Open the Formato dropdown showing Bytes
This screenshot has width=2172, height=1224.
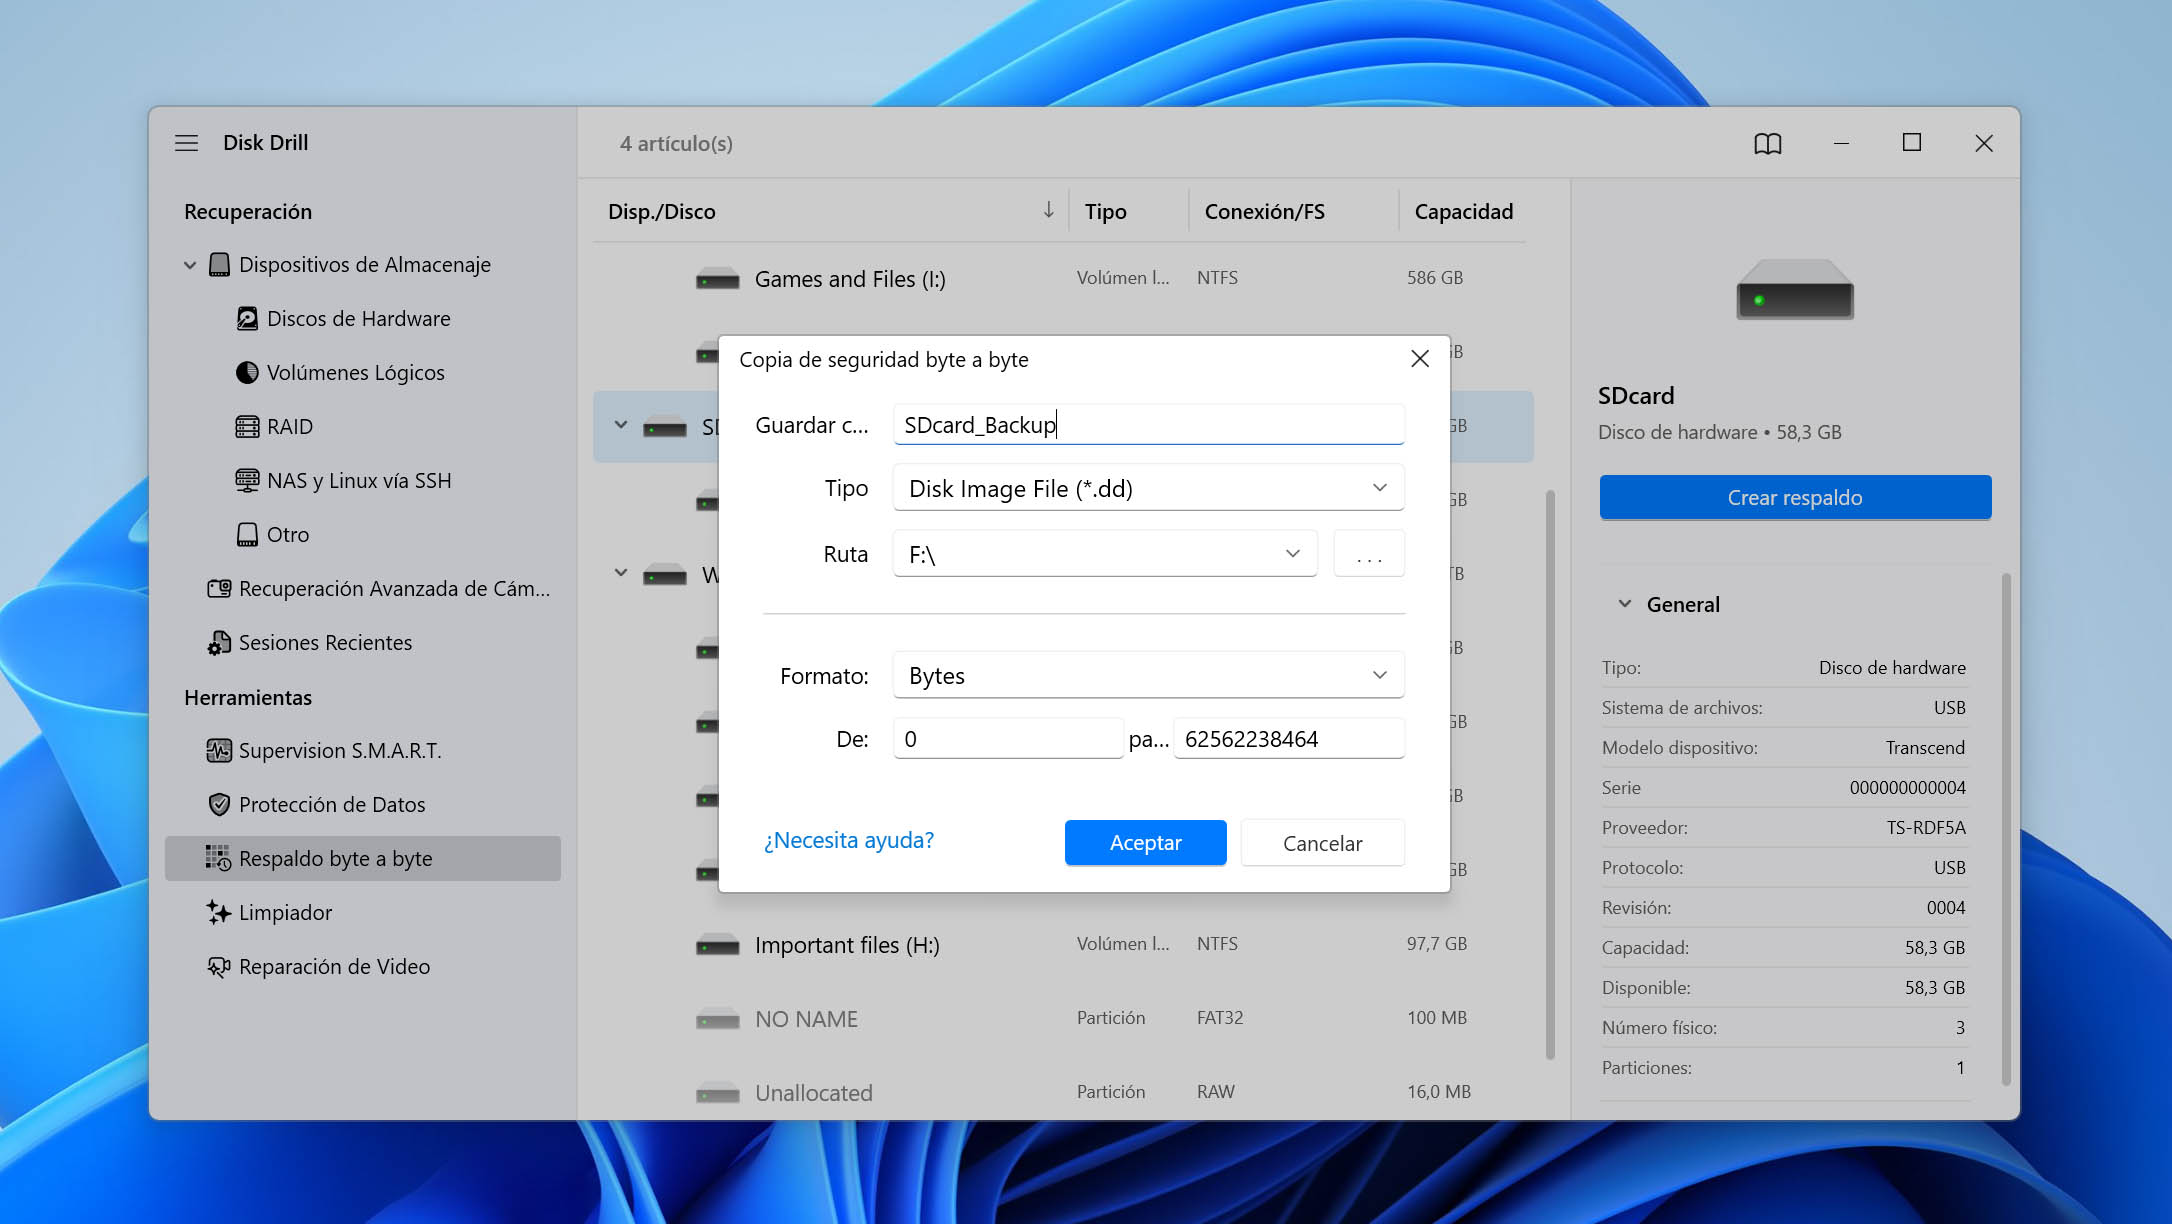(1148, 675)
